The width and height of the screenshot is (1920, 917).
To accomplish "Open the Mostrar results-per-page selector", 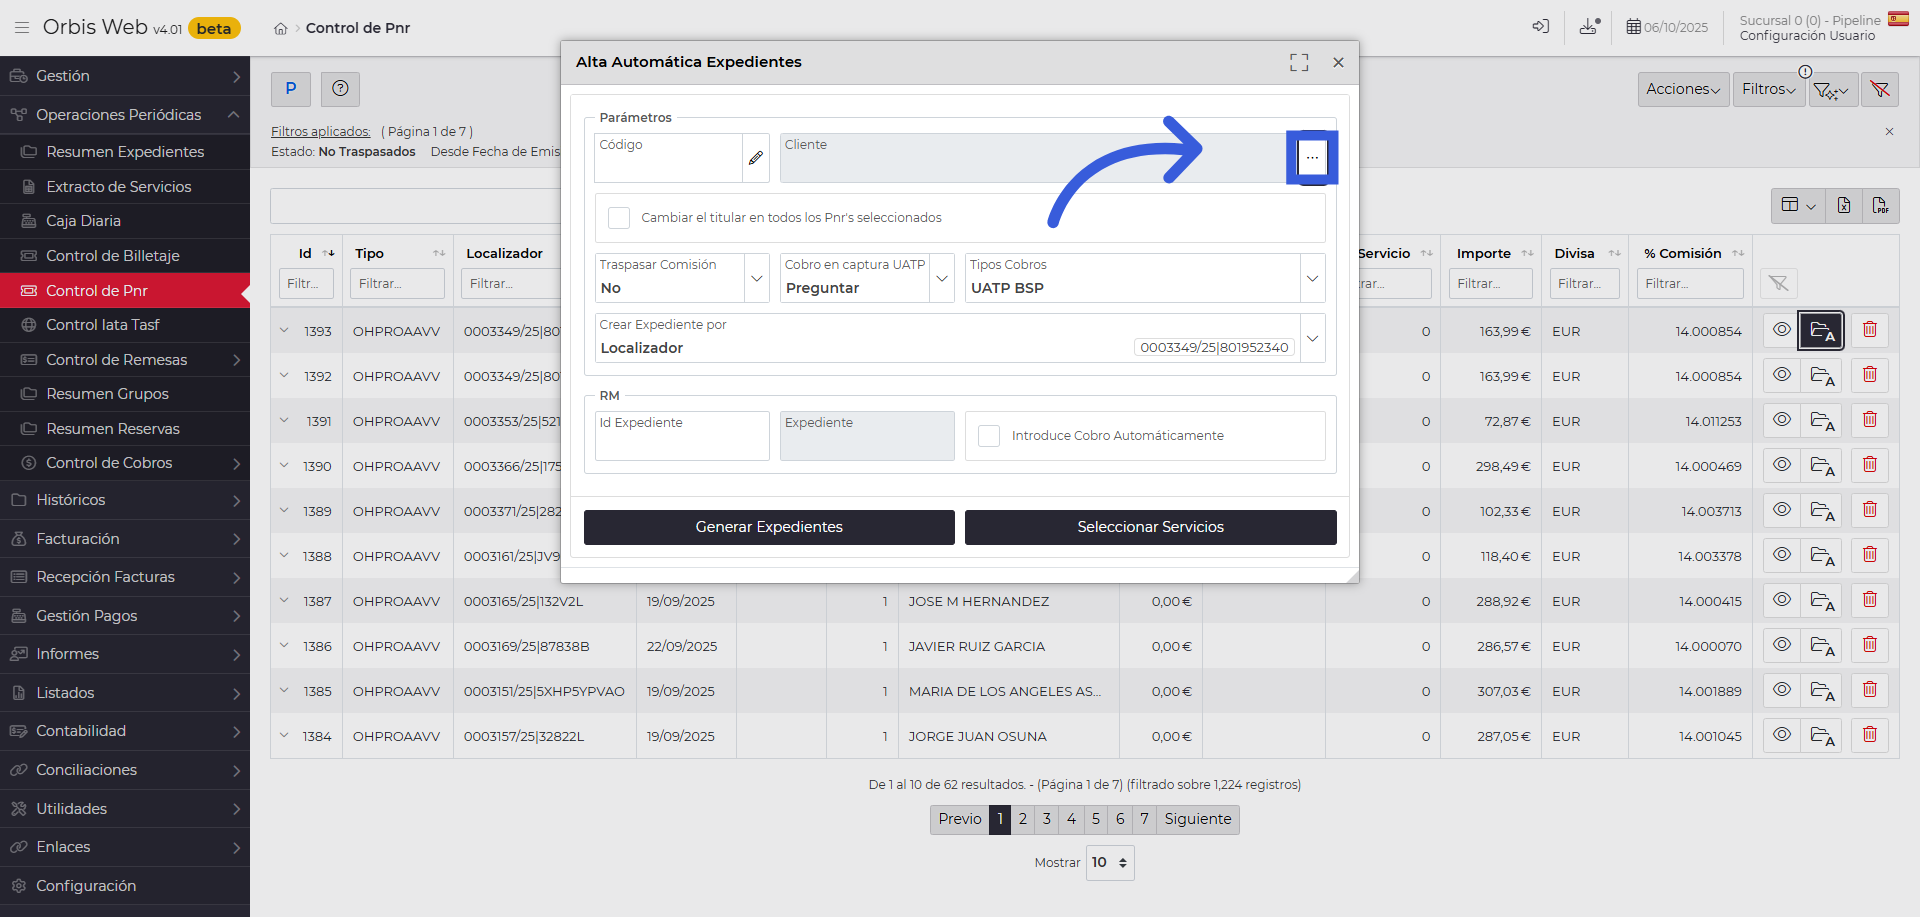I will (x=1109, y=862).
